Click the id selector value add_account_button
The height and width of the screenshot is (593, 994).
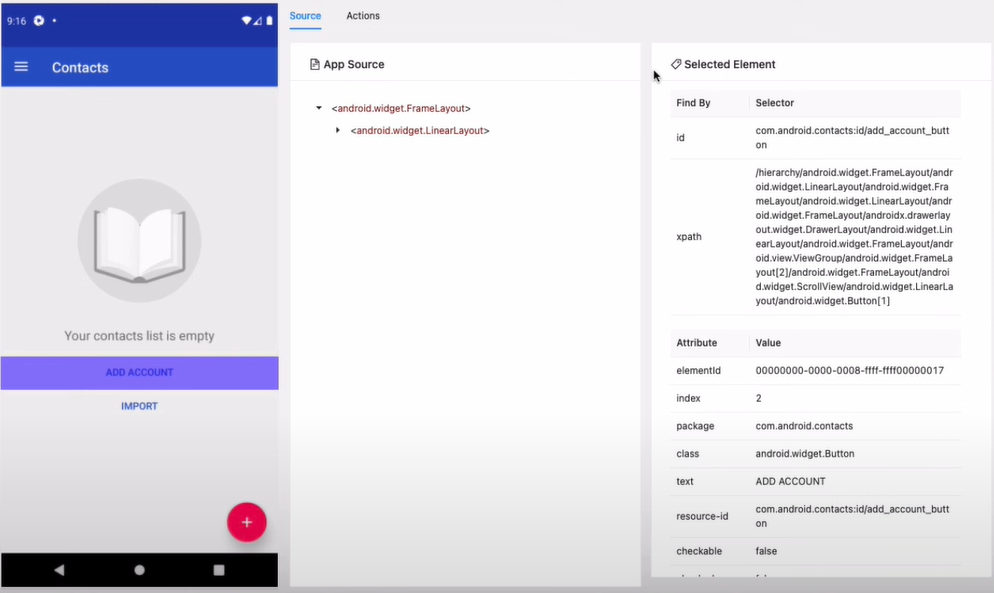coord(852,138)
